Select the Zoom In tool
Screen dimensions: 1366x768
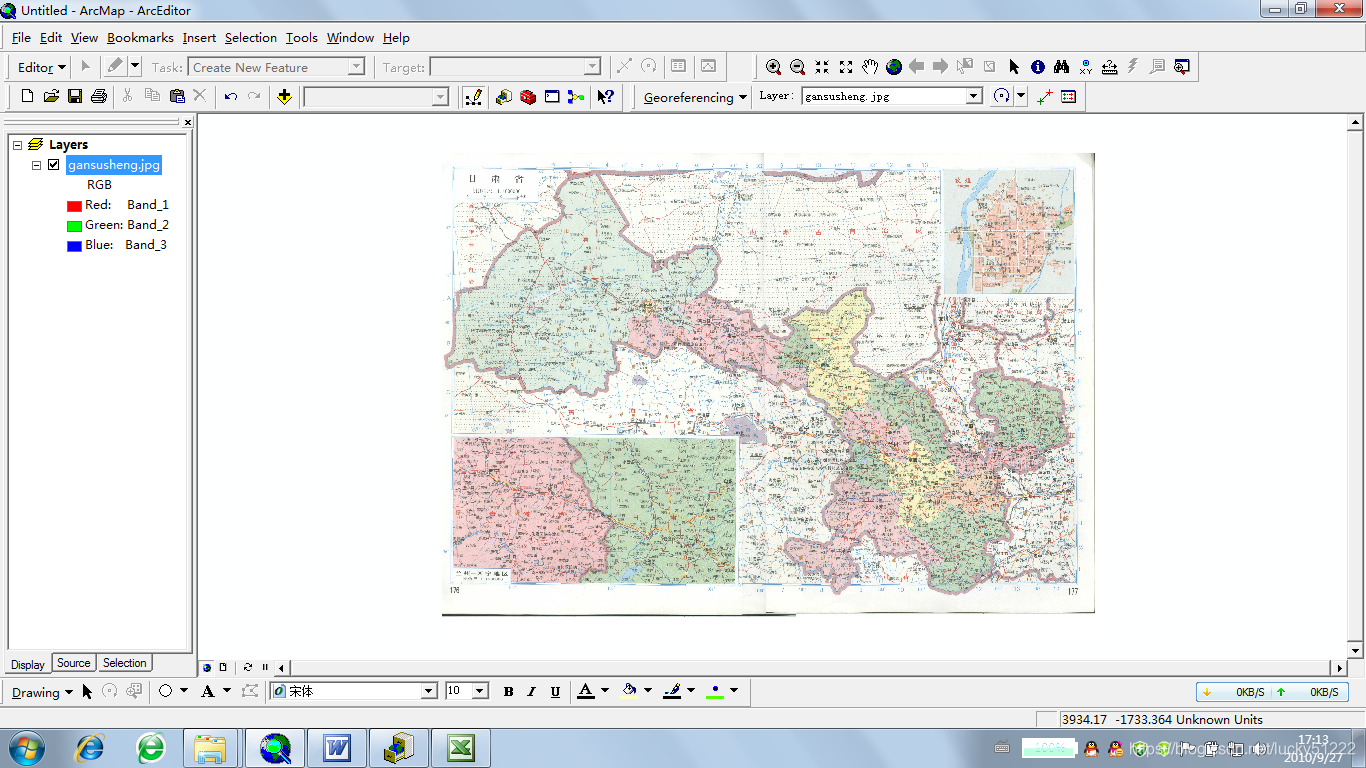(x=773, y=67)
